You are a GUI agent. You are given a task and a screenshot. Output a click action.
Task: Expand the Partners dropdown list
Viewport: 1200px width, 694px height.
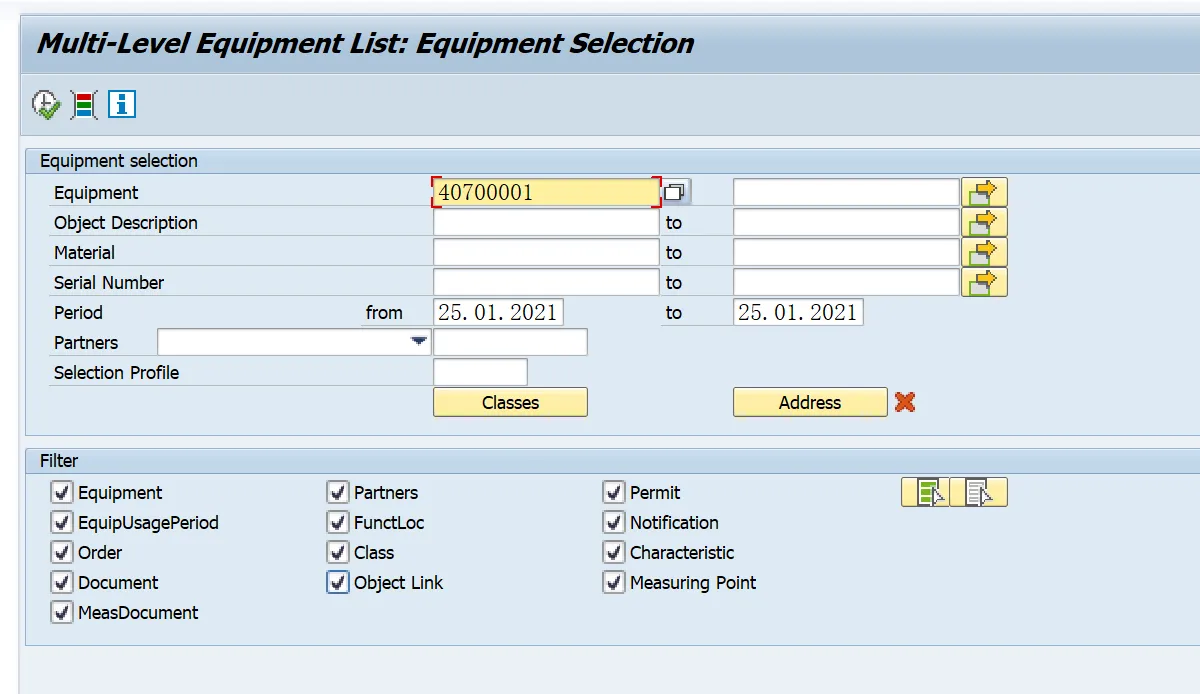pyautogui.click(x=419, y=342)
